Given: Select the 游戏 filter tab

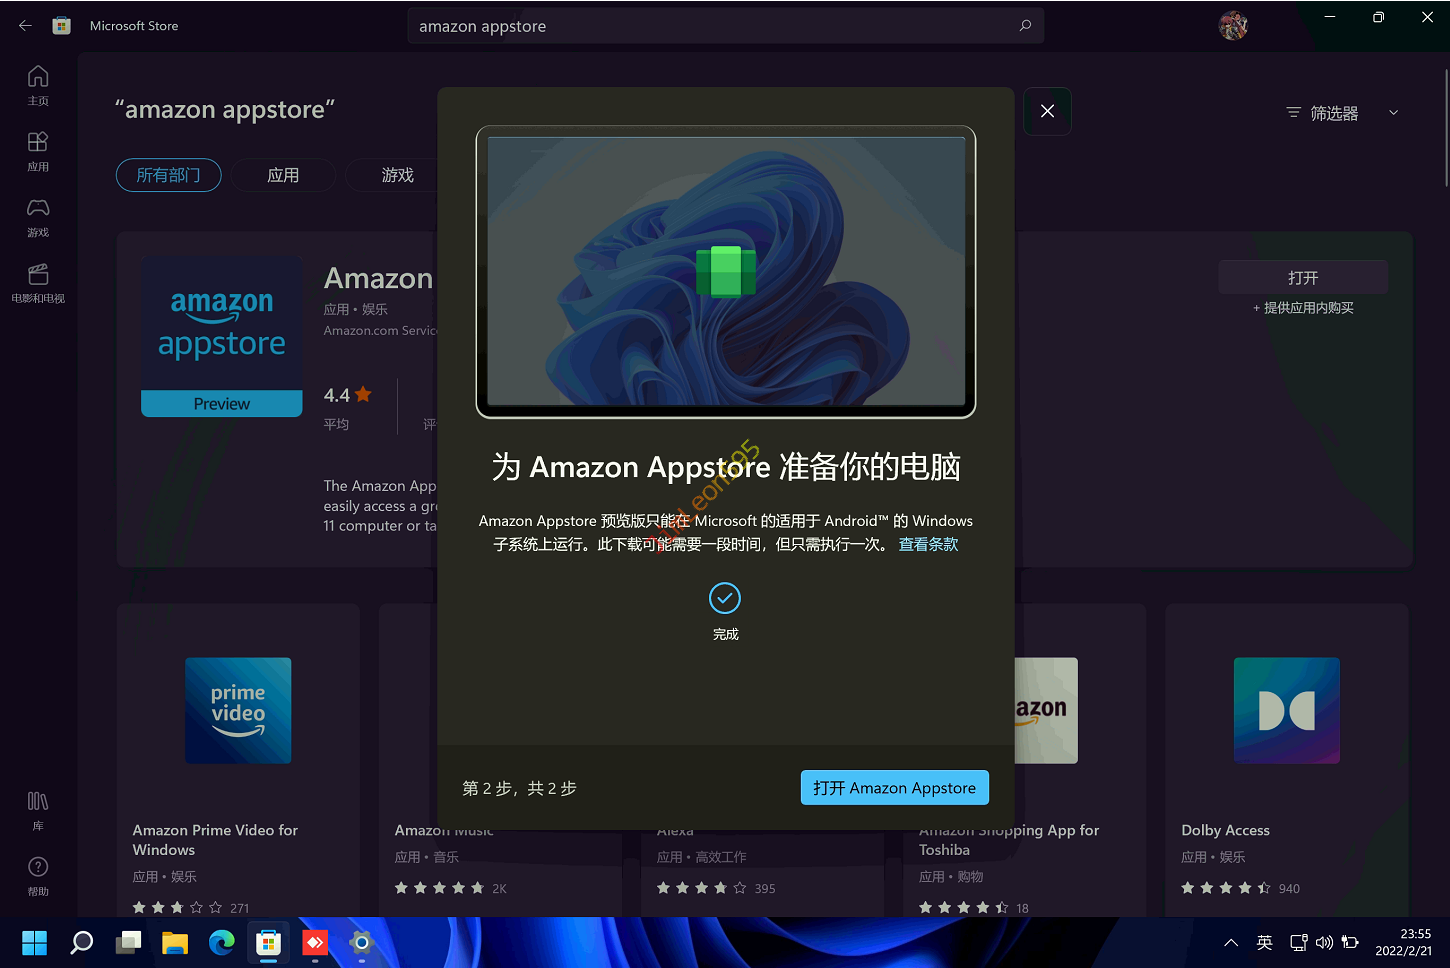Looking at the screenshot, I should click(397, 175).
